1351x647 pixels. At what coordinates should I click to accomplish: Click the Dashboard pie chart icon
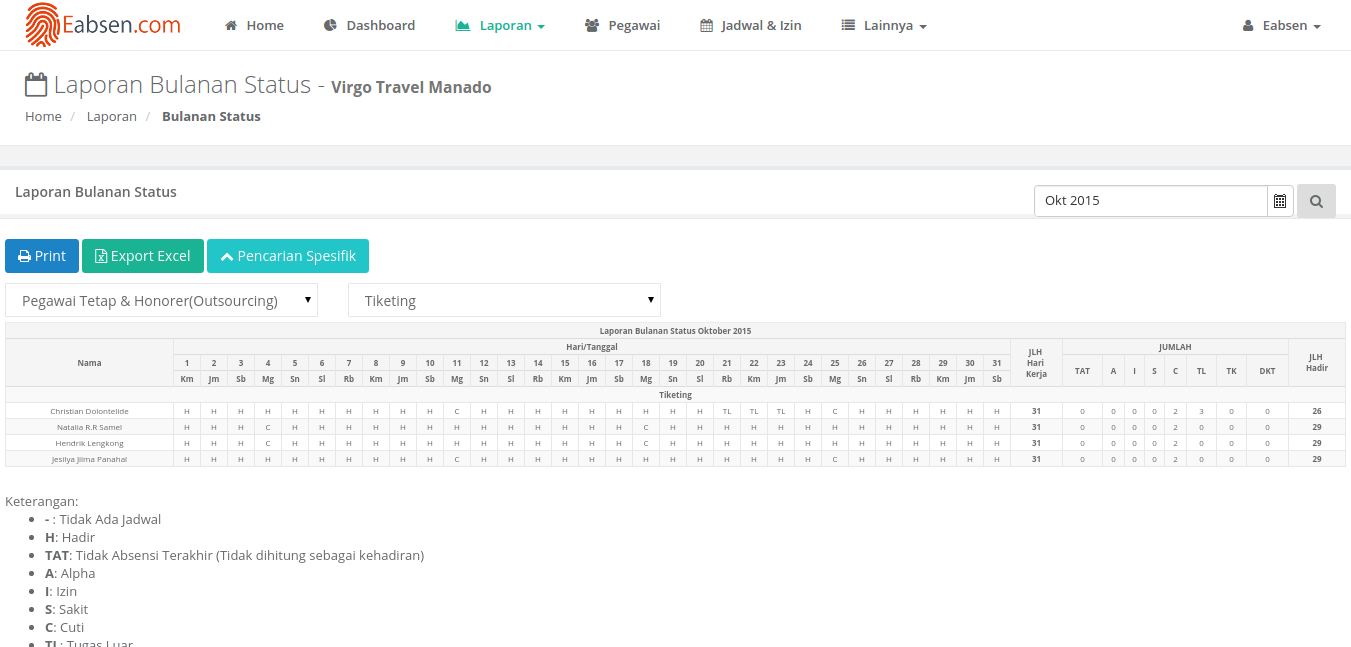tap(330, 26)
